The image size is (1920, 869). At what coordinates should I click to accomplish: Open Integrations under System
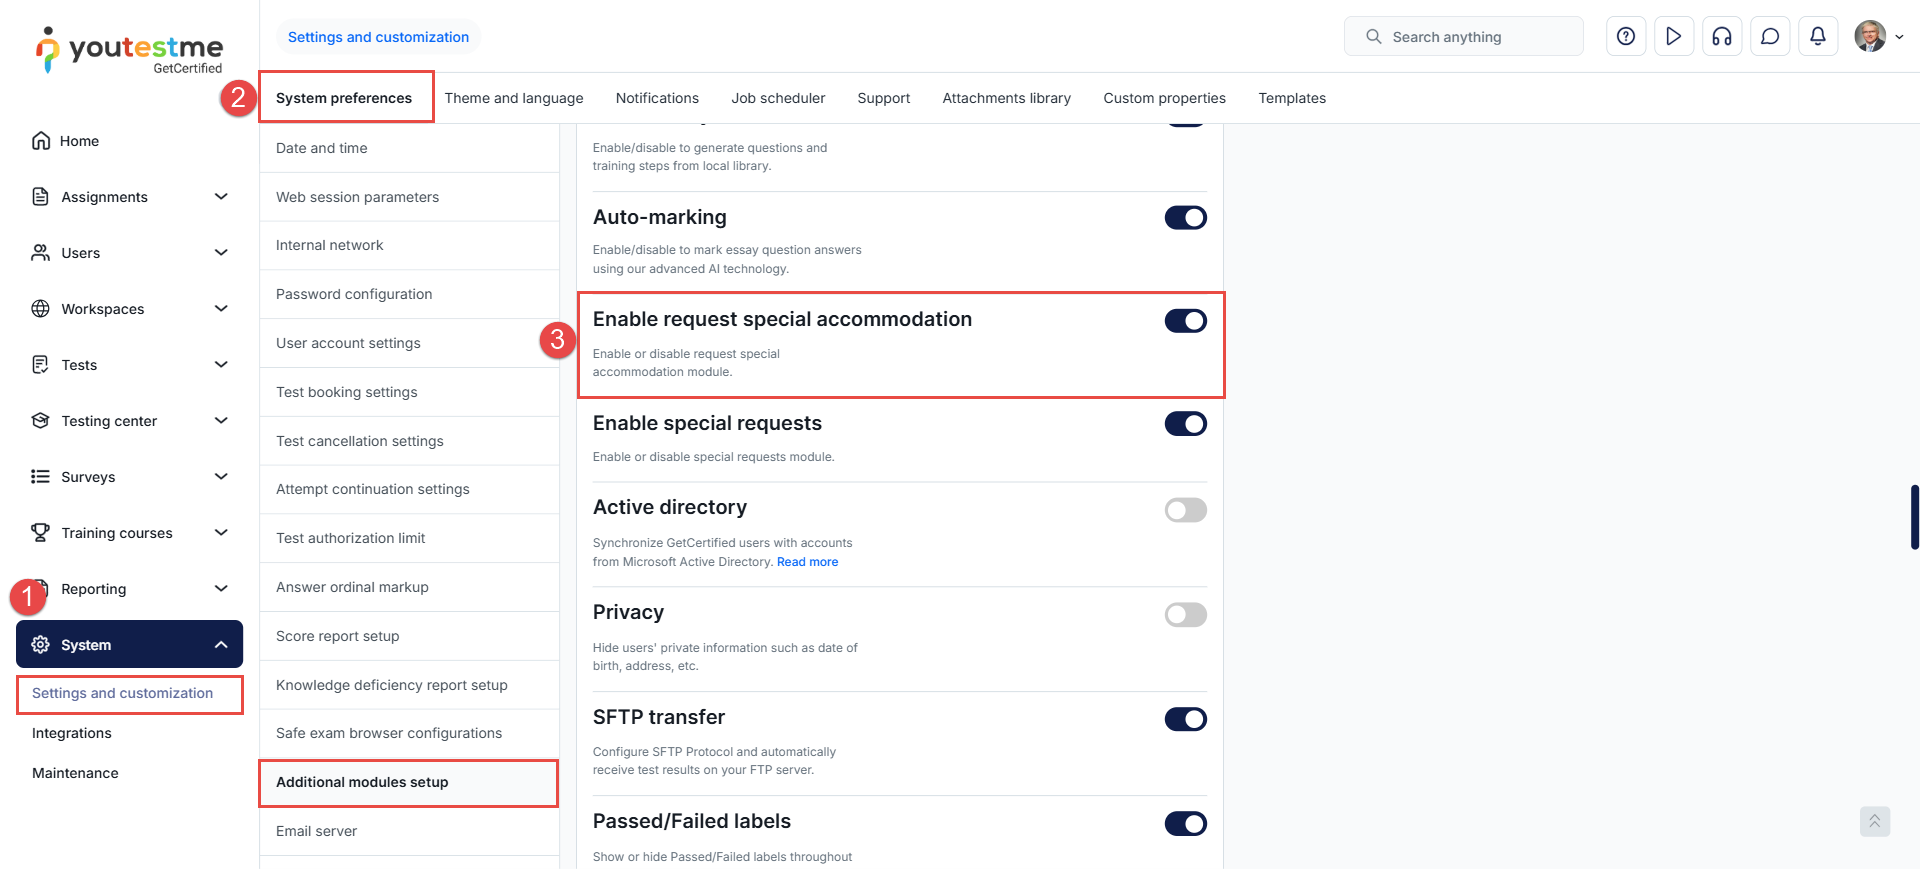(x=72, y=733)
